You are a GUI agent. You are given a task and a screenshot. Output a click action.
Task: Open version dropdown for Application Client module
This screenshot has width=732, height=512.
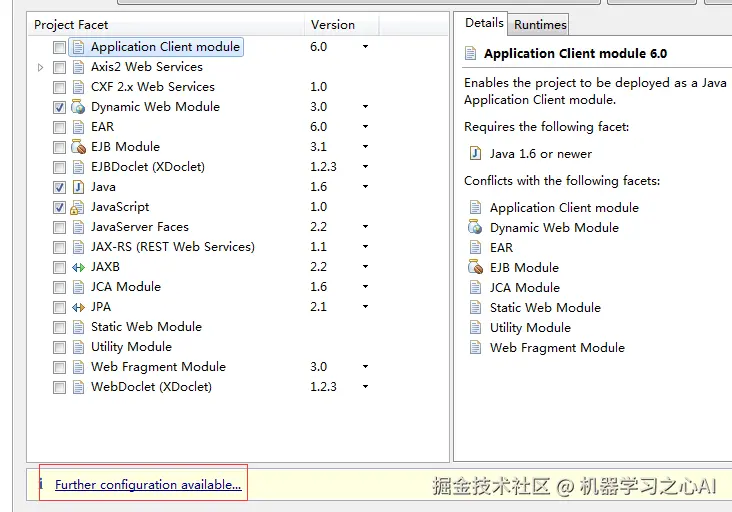(x=366, y=47)
